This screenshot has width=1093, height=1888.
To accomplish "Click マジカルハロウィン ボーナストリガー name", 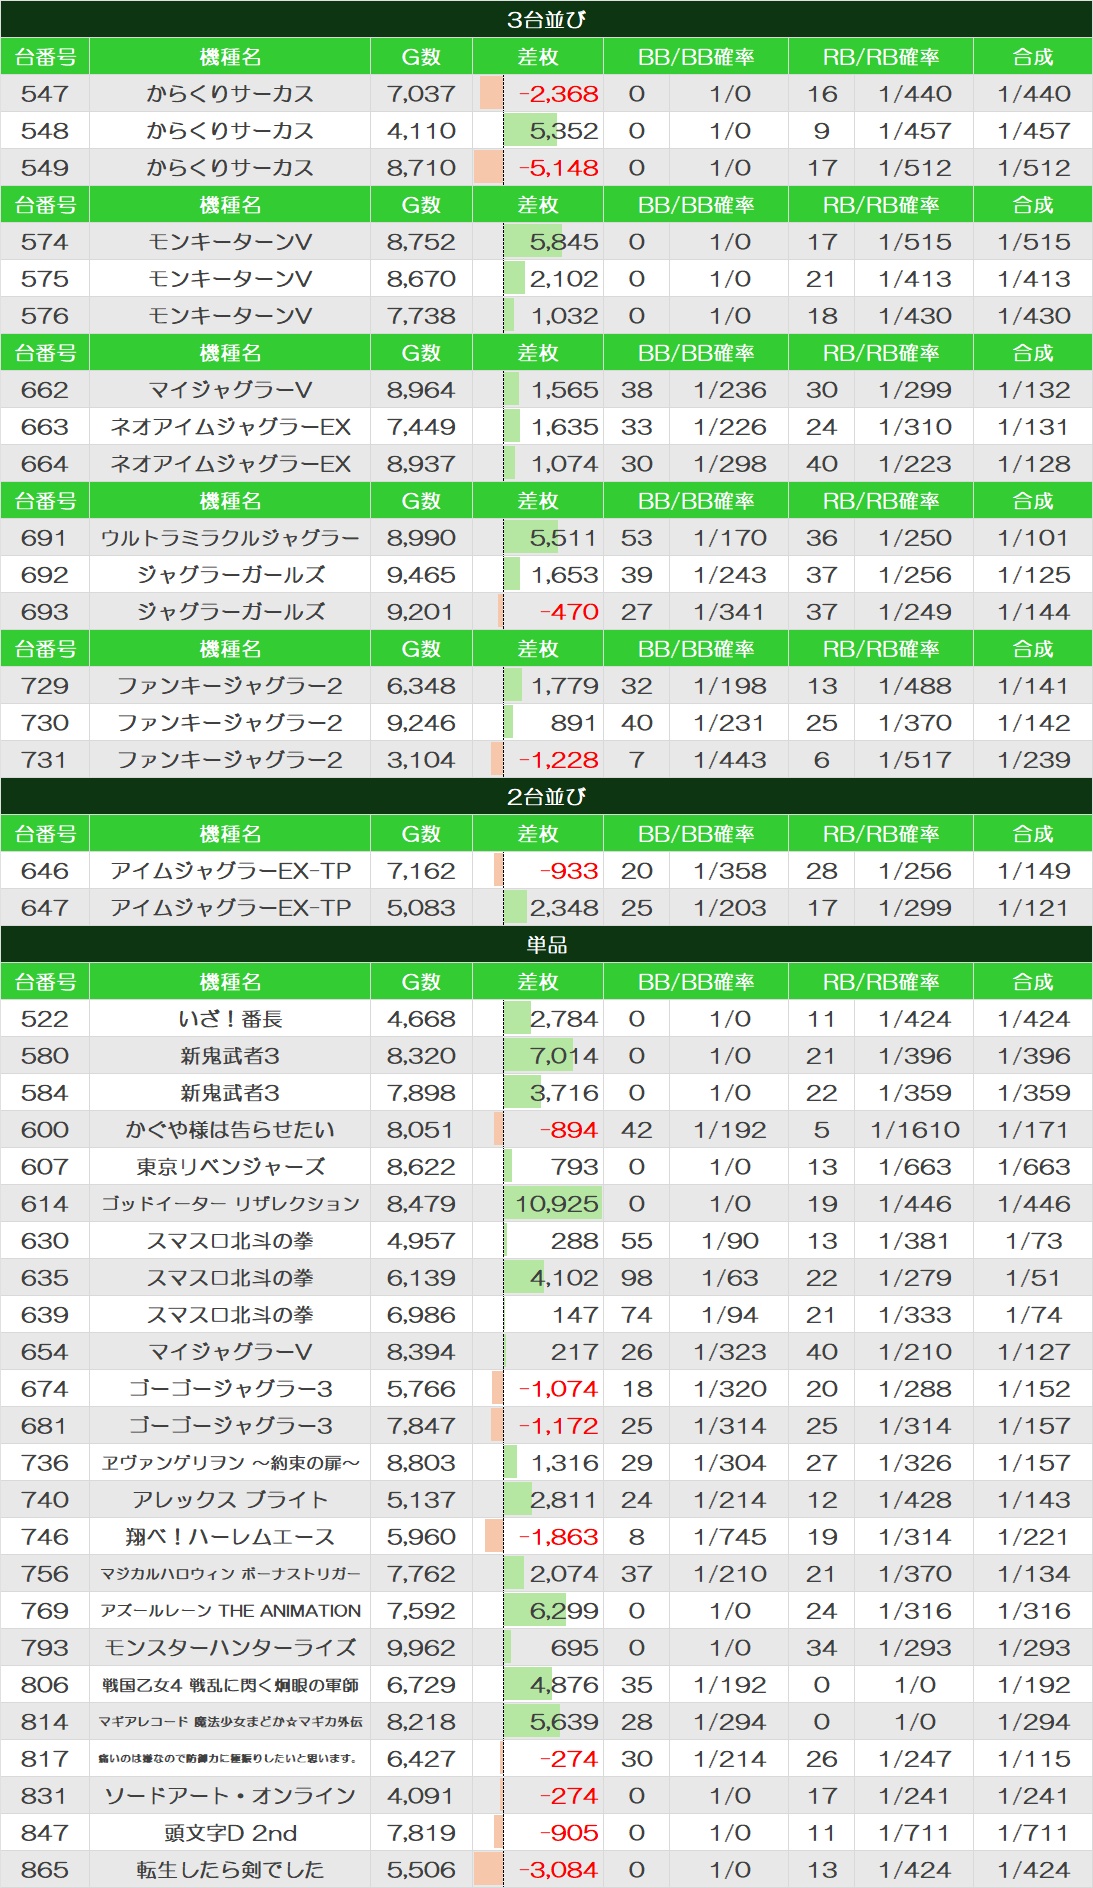I will [x=230, y=1574].
